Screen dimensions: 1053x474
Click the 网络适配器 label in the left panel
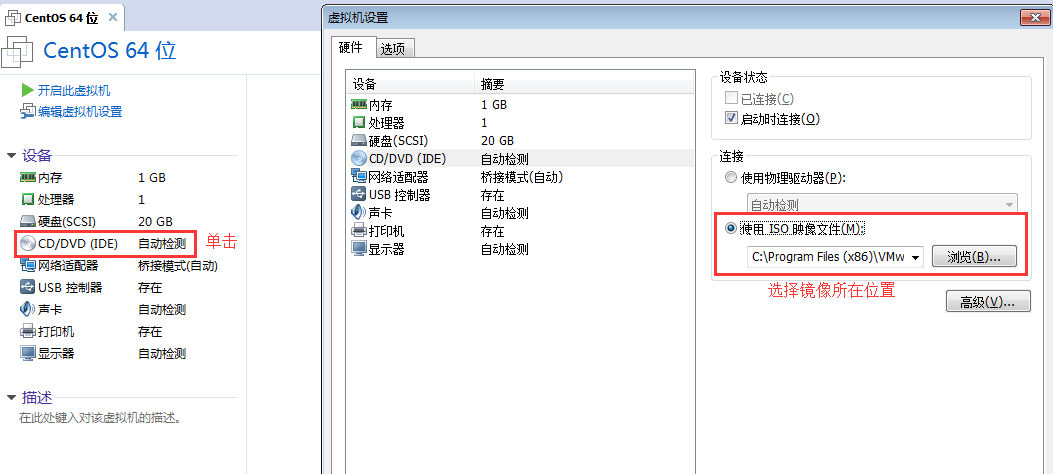[68, 266]
